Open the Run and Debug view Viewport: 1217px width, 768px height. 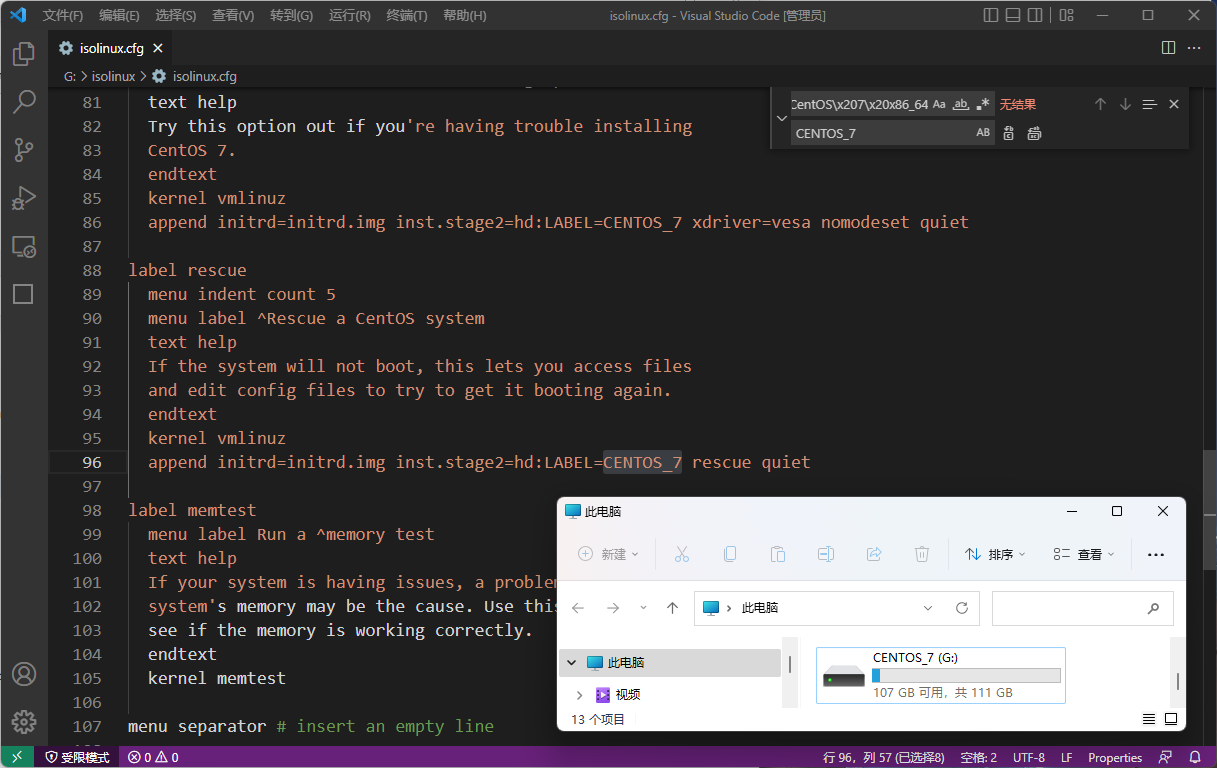pos(23,197)
